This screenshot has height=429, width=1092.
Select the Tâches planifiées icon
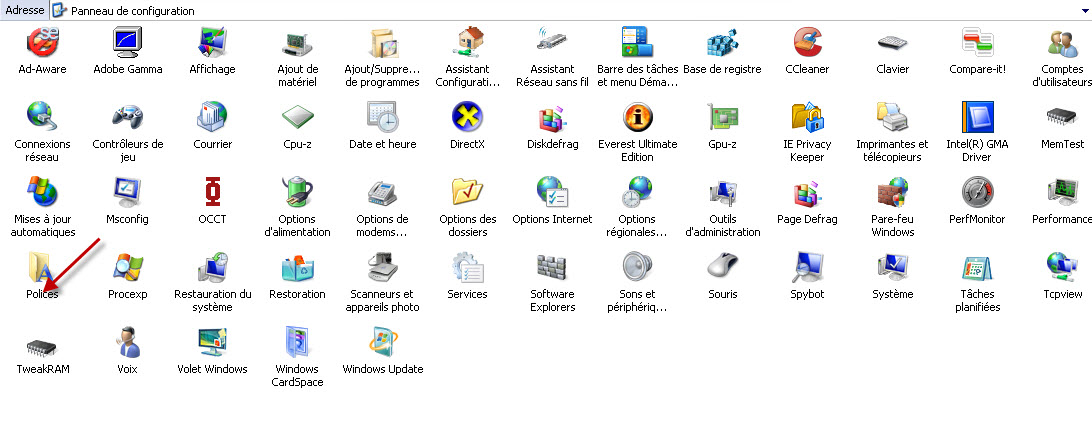(x=977, y=269)
